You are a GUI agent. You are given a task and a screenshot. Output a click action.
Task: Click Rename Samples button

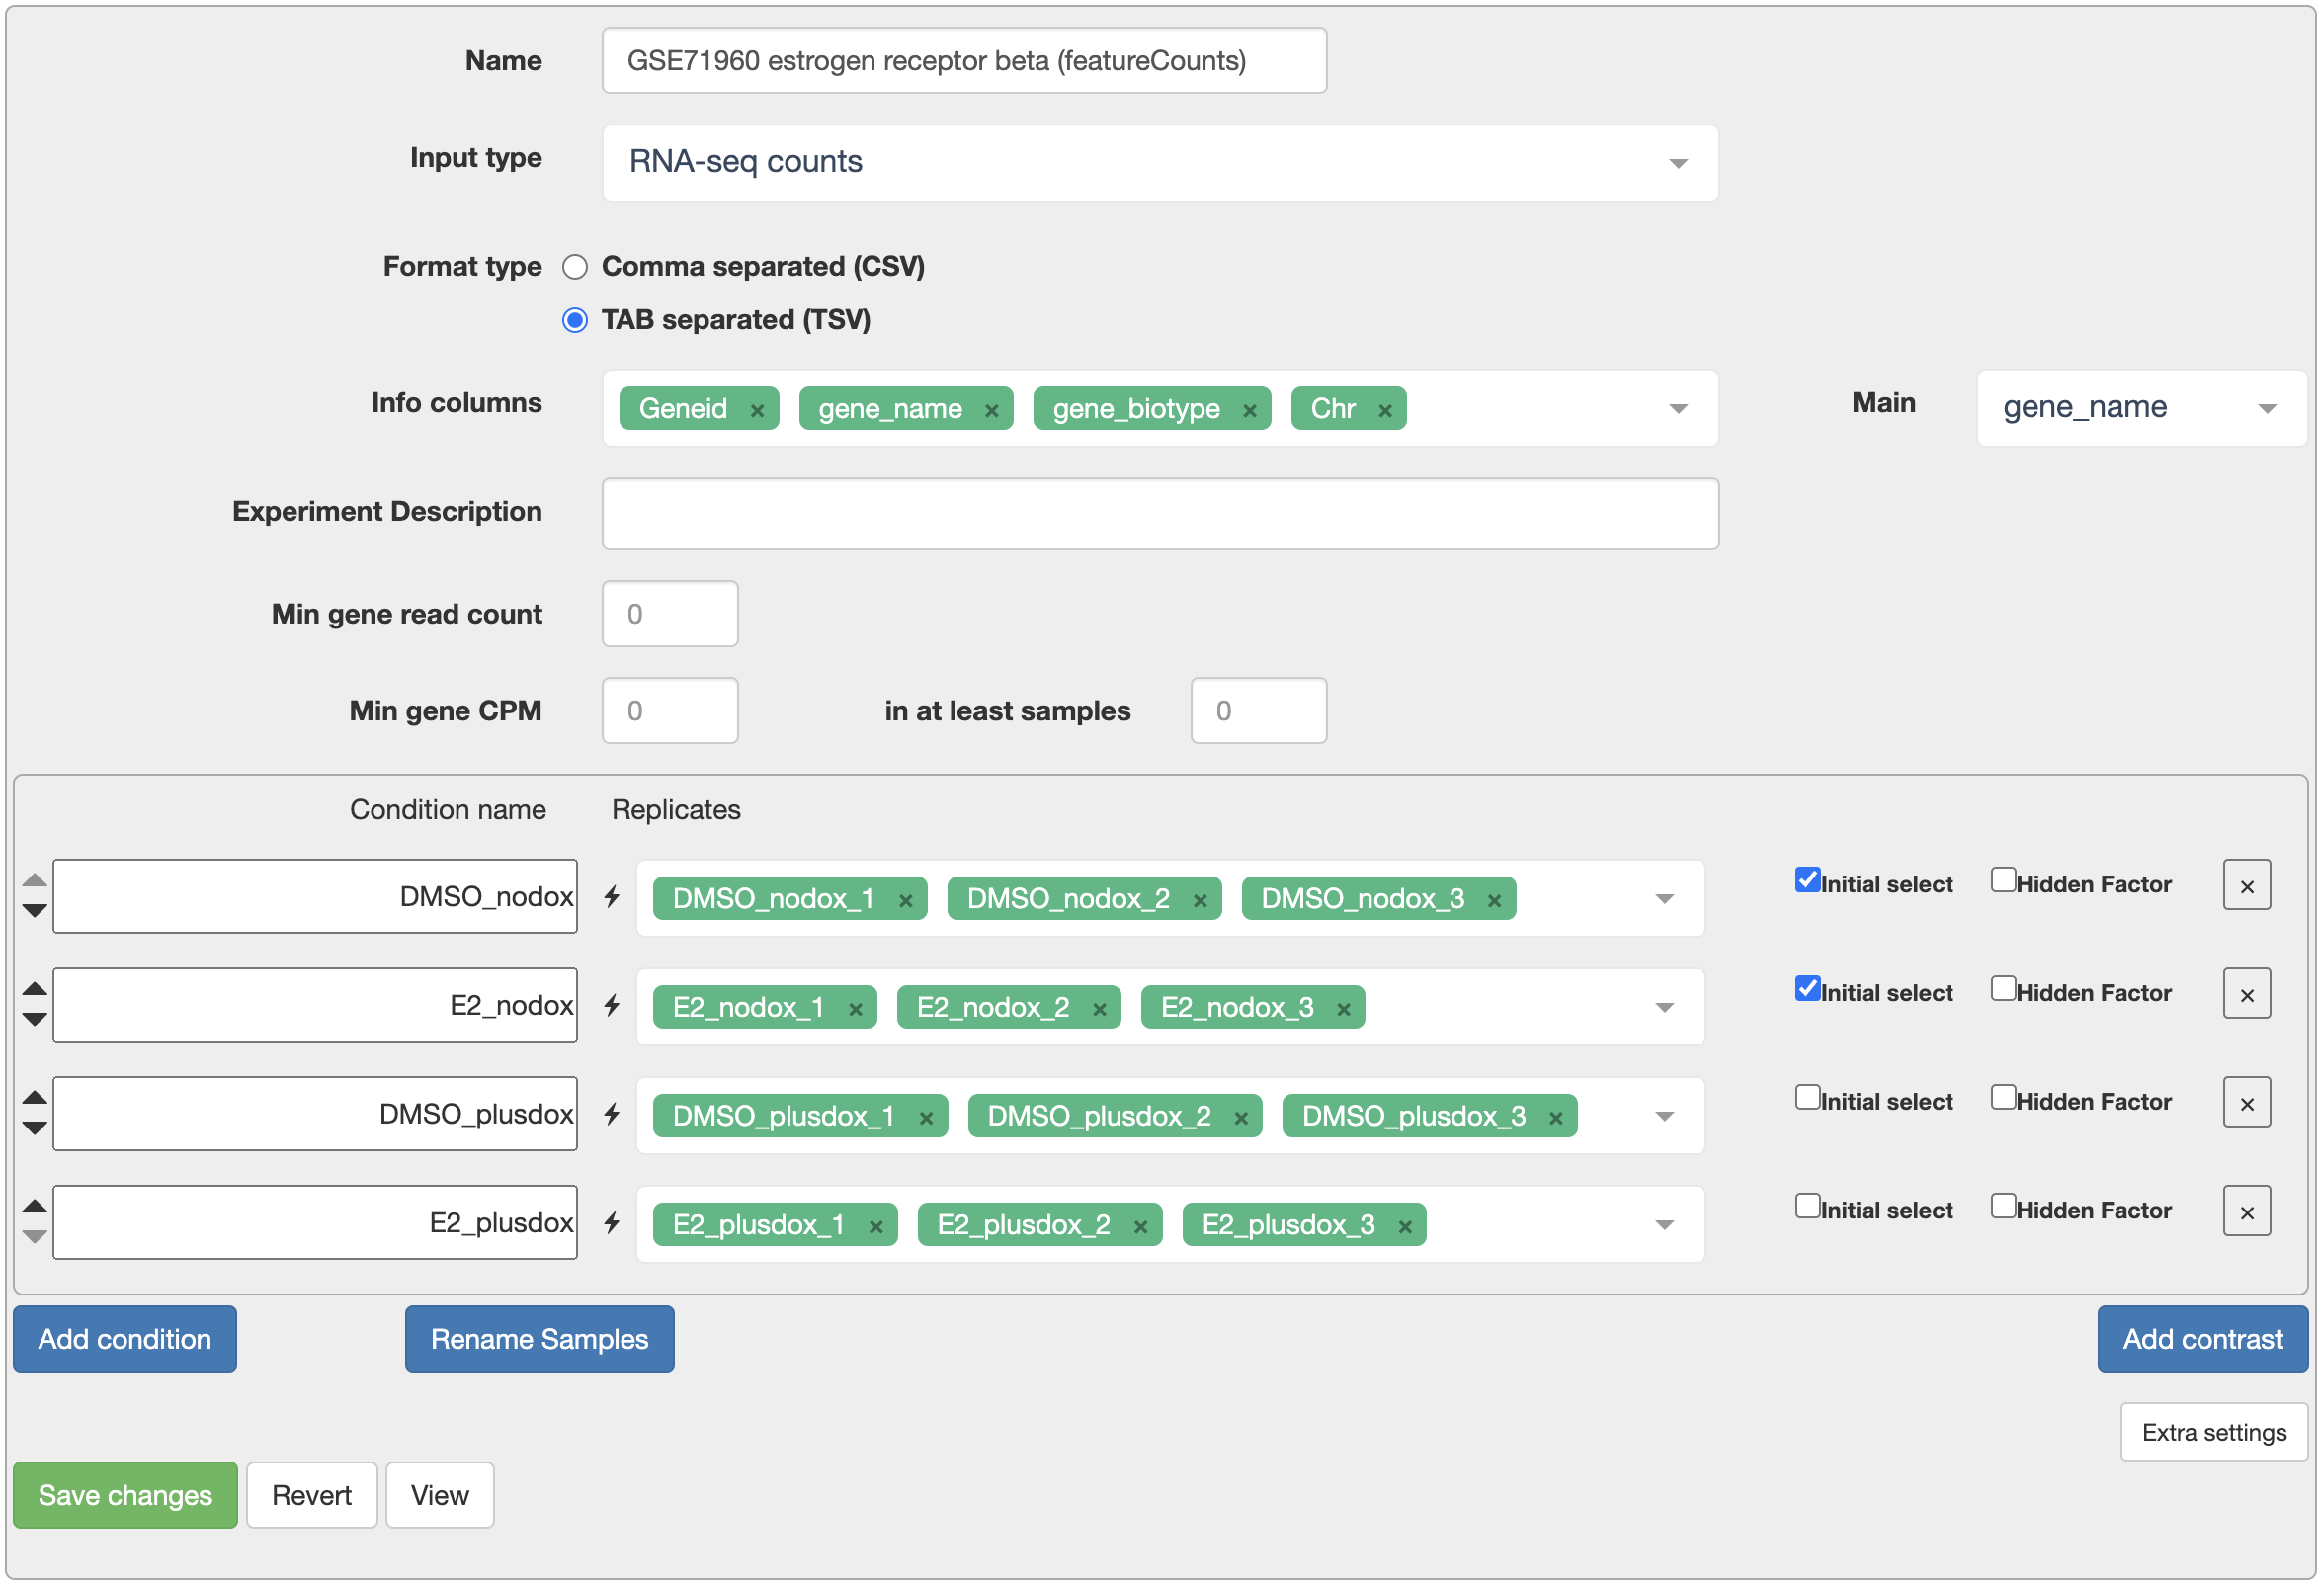[x=540, y=1341]
